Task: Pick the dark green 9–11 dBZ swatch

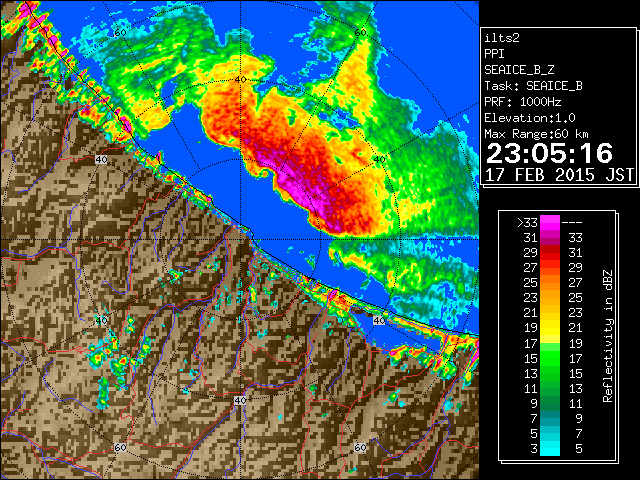Action: click(550, 403)
